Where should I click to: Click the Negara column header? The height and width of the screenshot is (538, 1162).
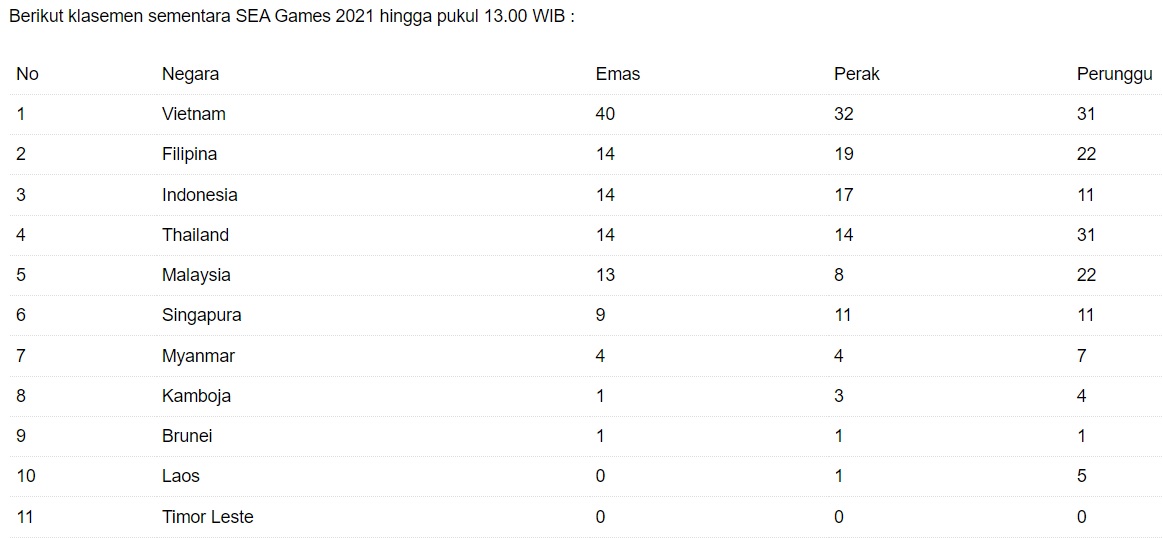point(190,74)
